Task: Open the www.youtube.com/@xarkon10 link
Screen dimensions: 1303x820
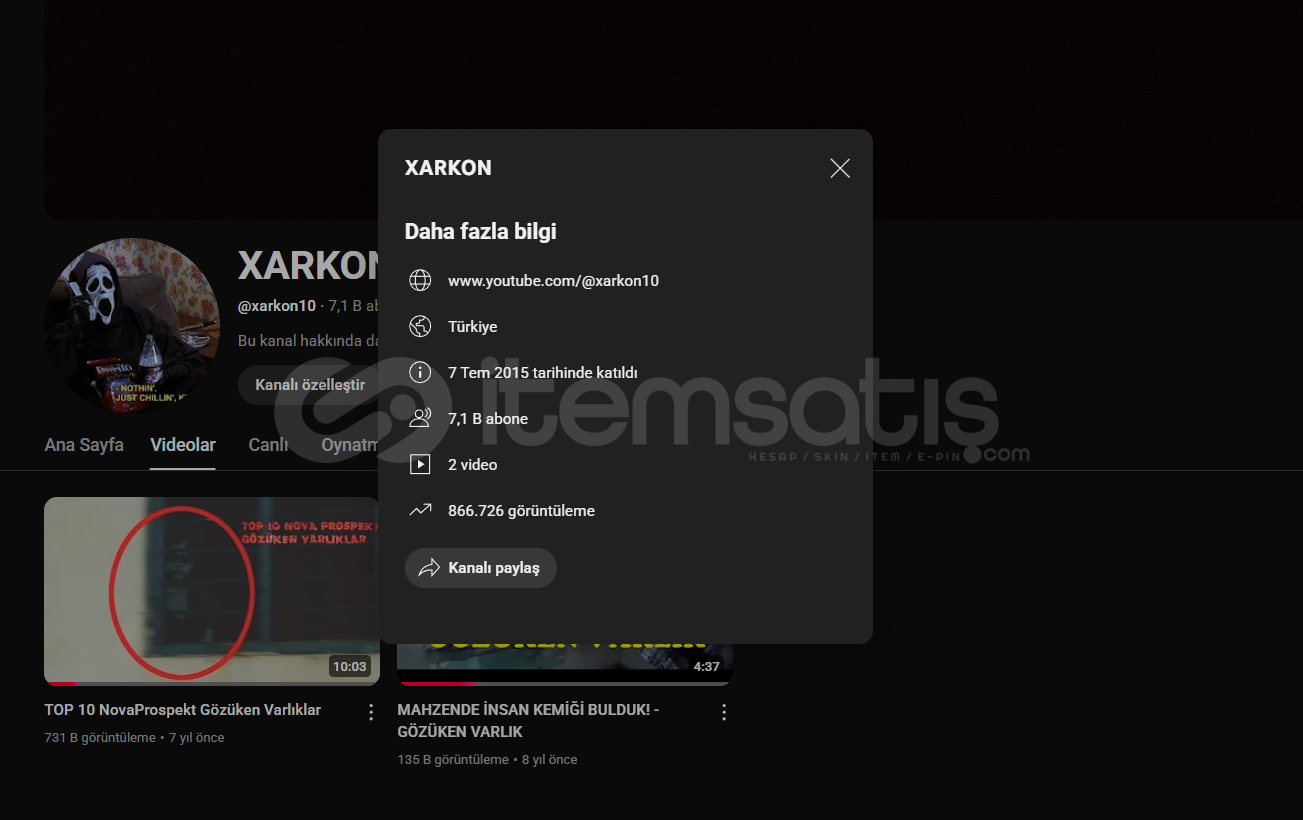Action: 553,281
